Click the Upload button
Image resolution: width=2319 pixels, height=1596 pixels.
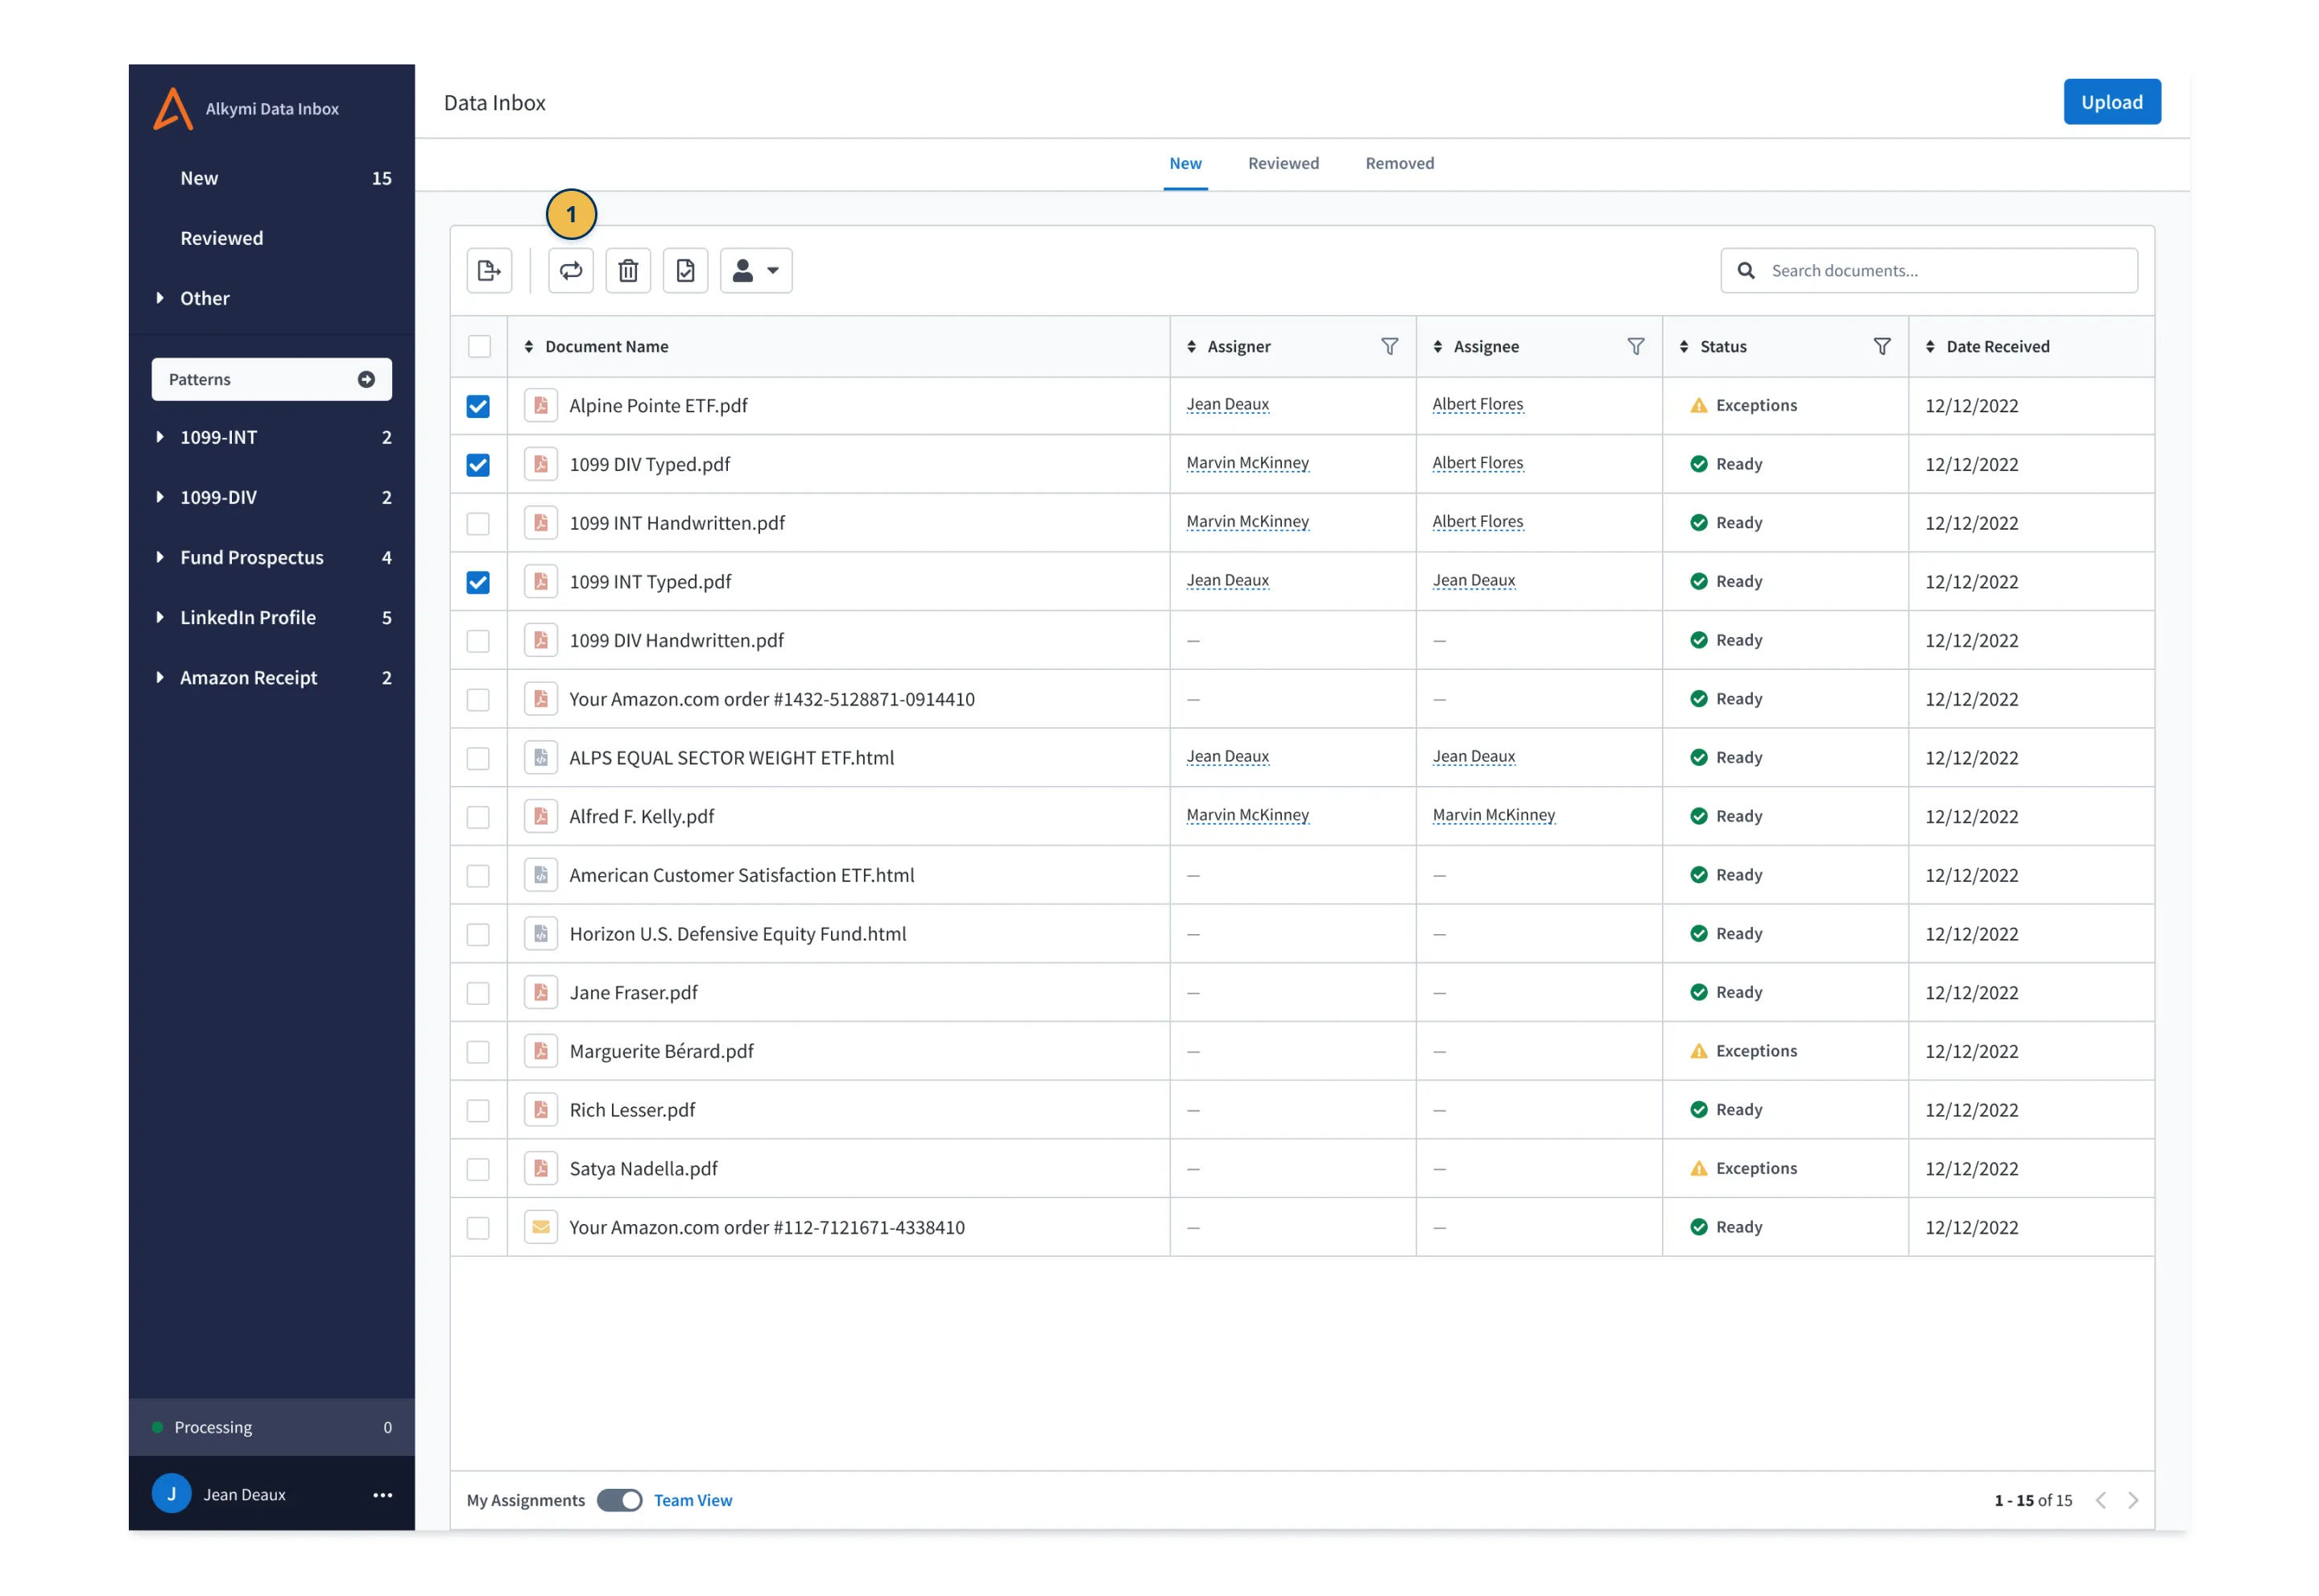click(2112, 102)
